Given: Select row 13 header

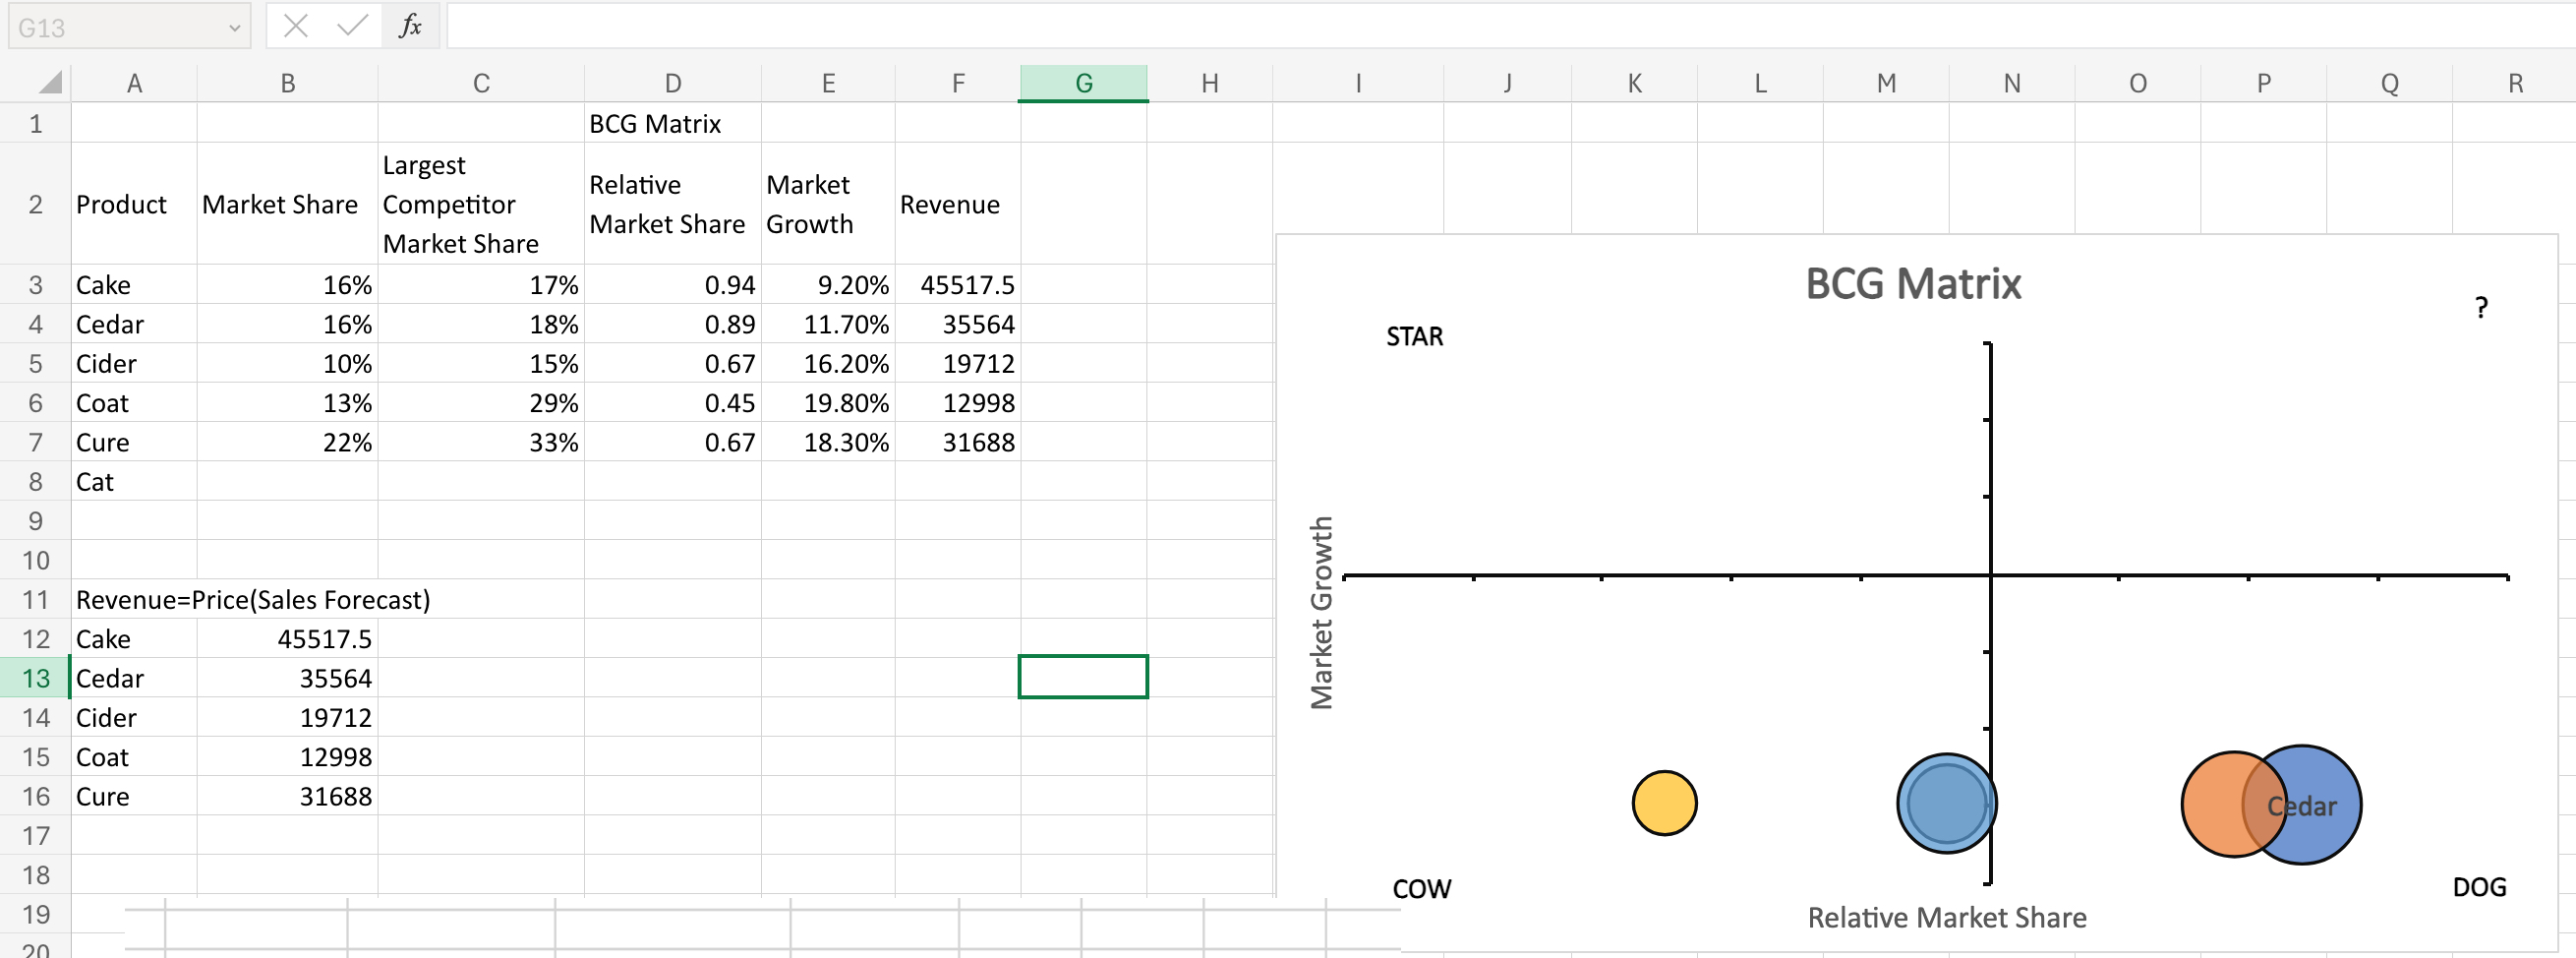Looking at the screenshot, I should pyautogui.click(x=33, y=678).
